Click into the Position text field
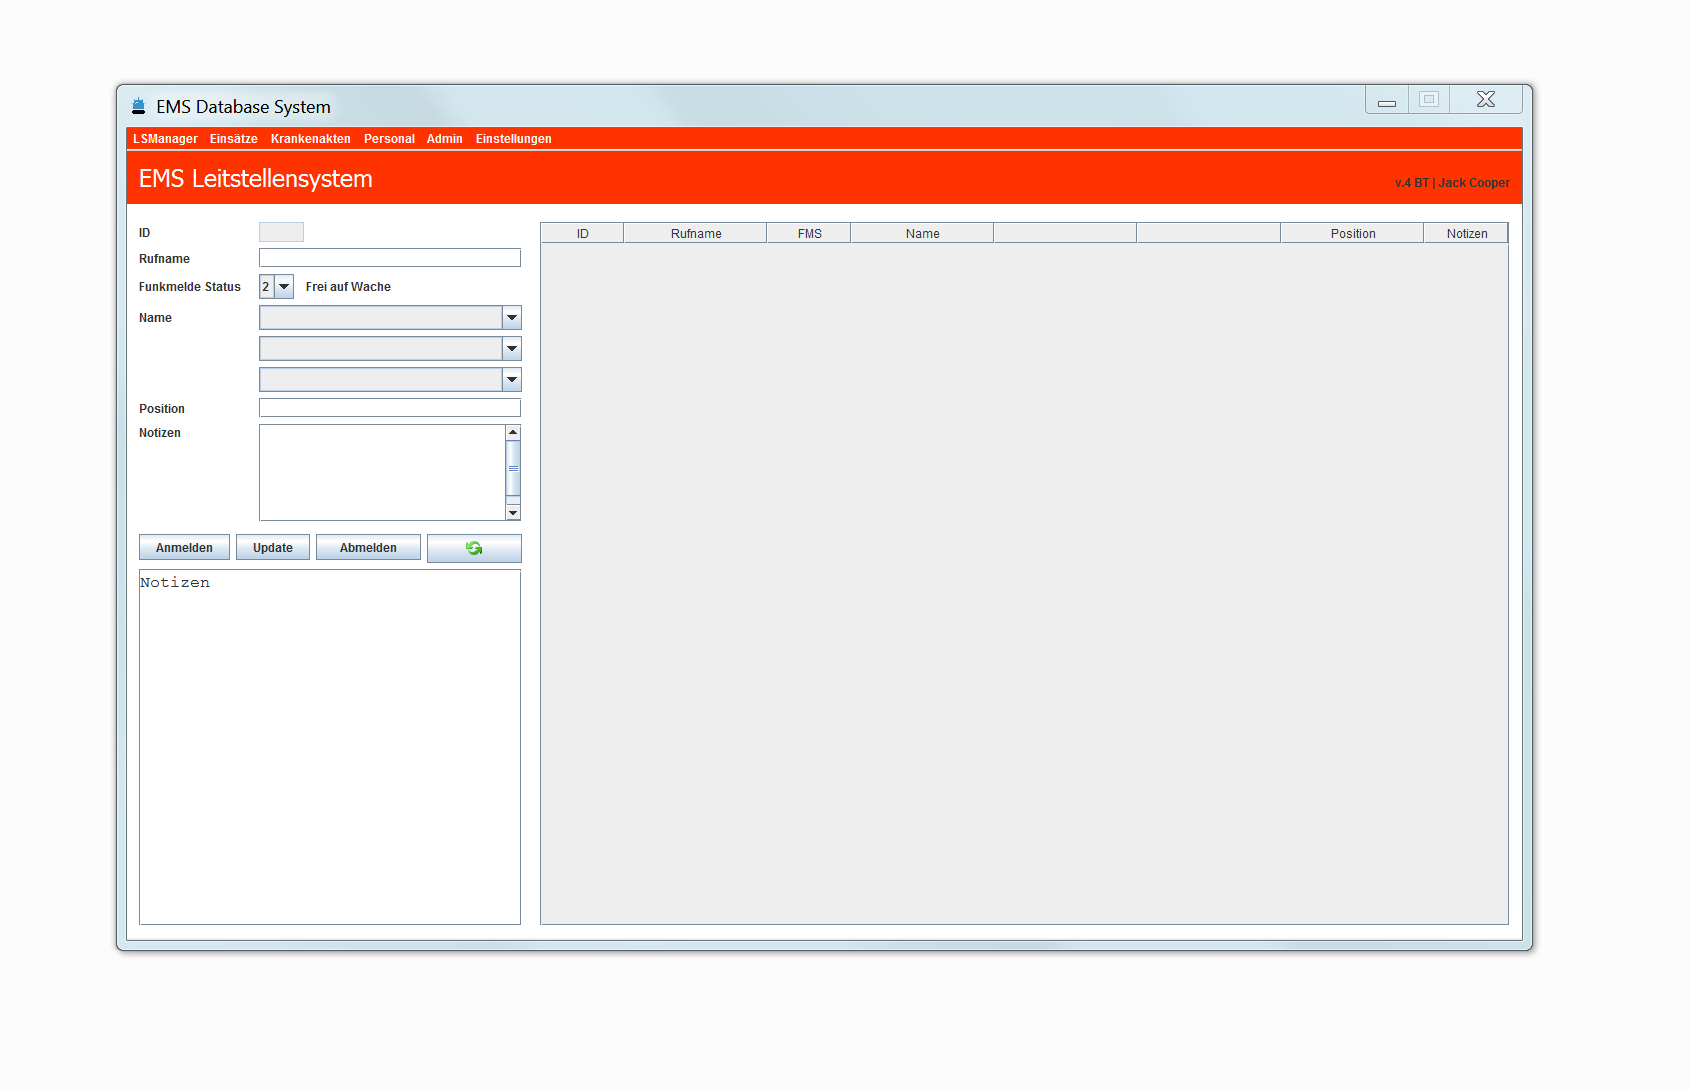This screenshot has width=1690, height=1091. (389, 408)
